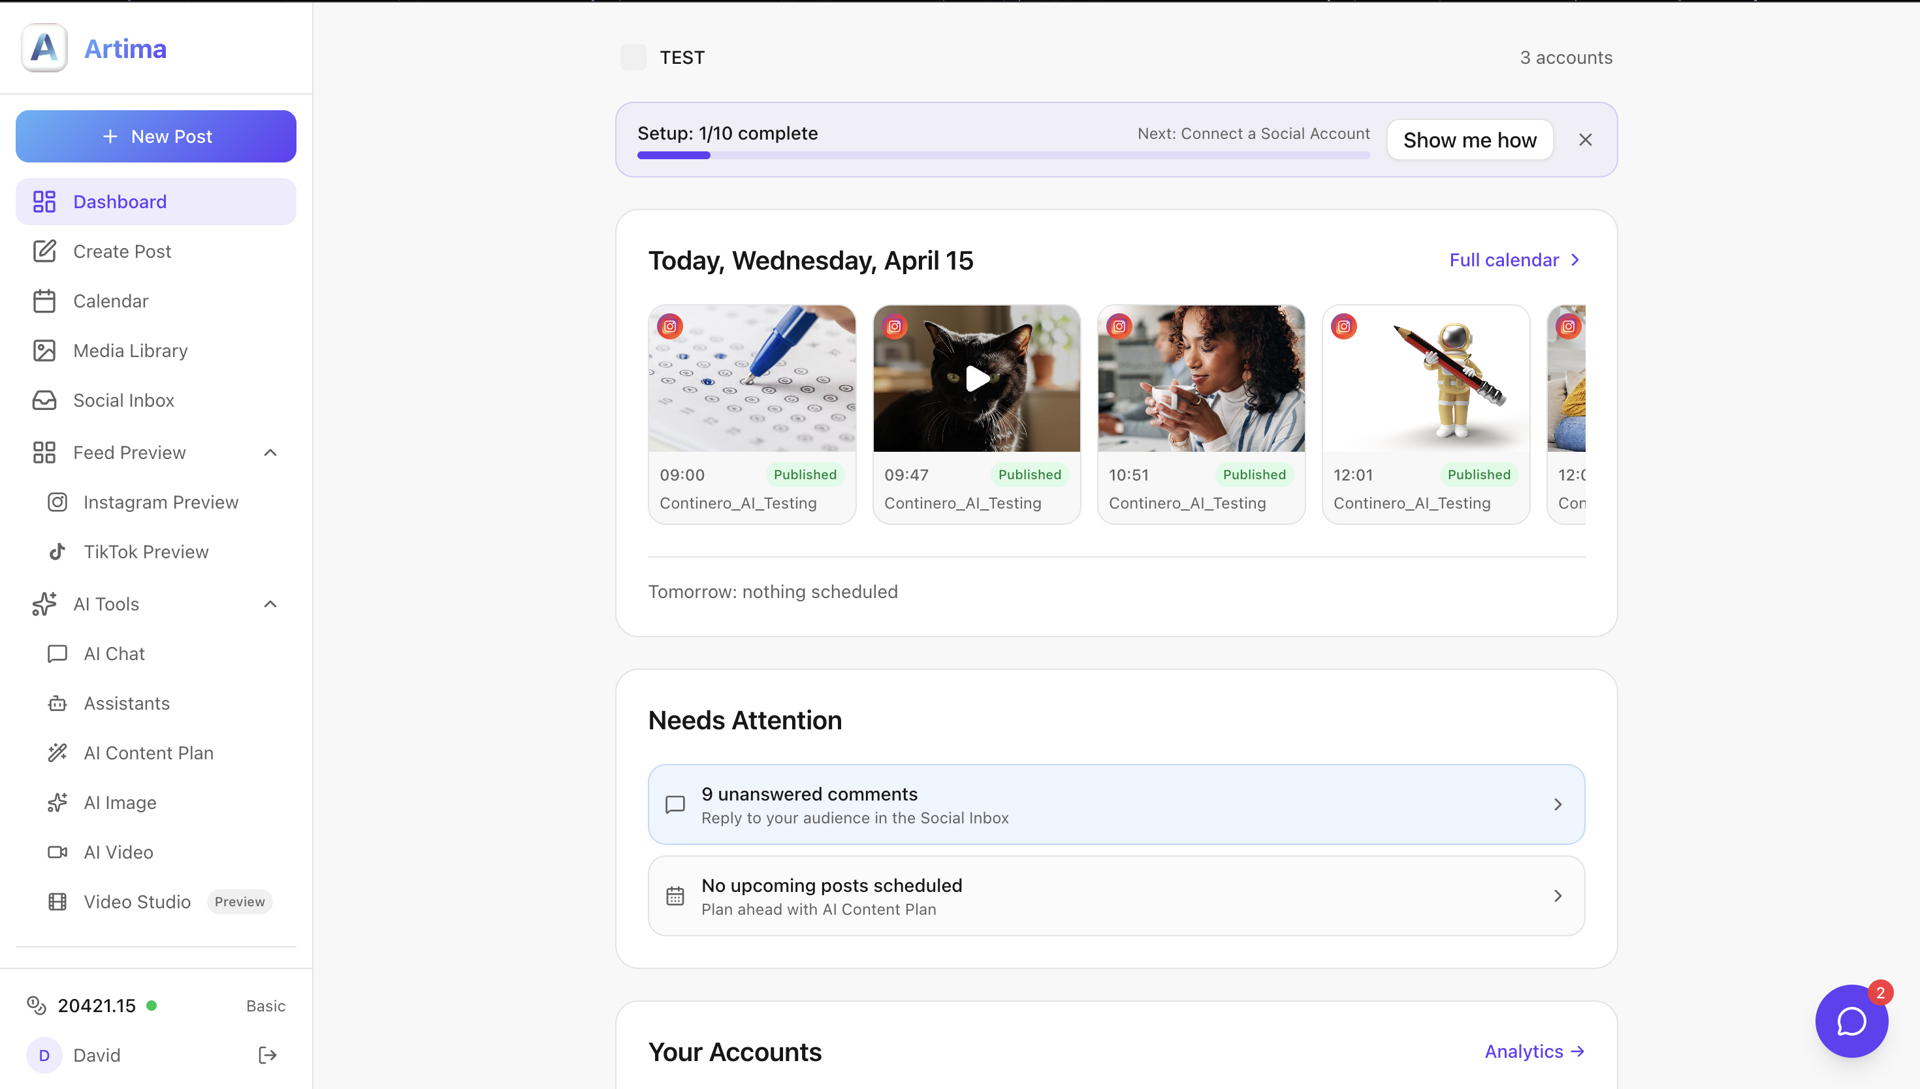The height and width of the screenshot is (1089, 1920).
Task: Collapse the Feed Preview section
Action: coord(270,453)
